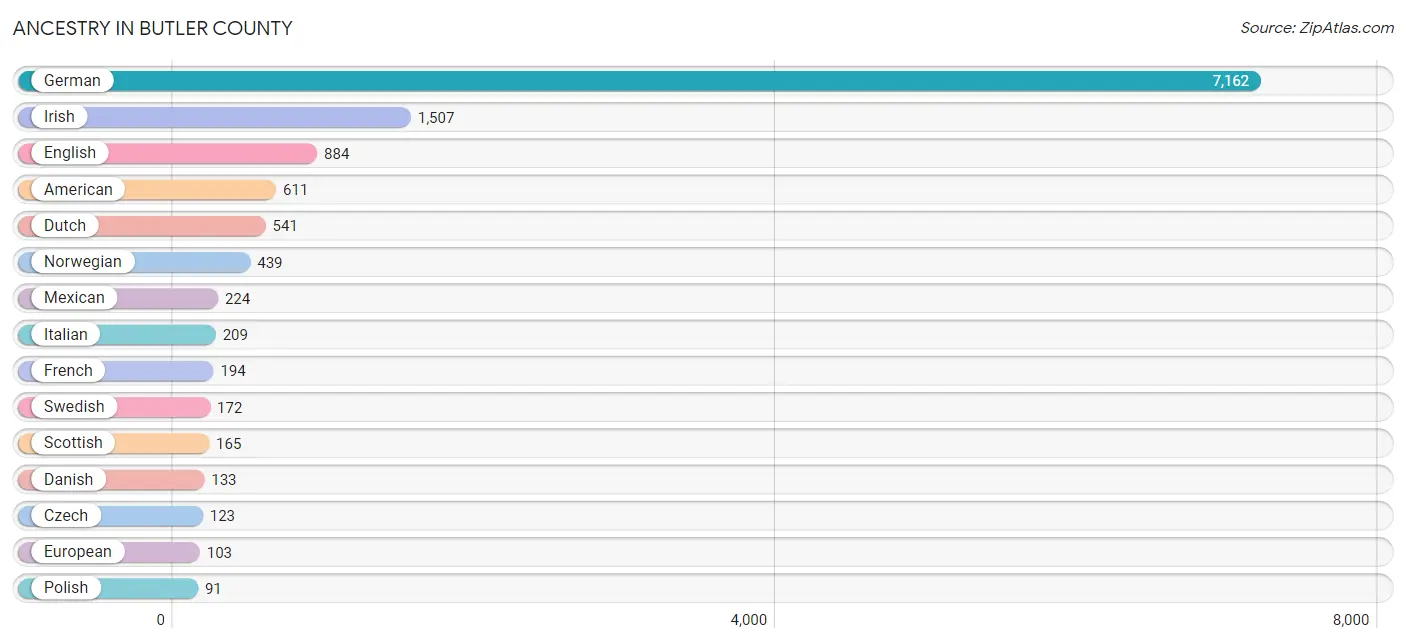Screen dimensions: 1406x644
Task: Click the American value 611
Action: pos(295,190)
